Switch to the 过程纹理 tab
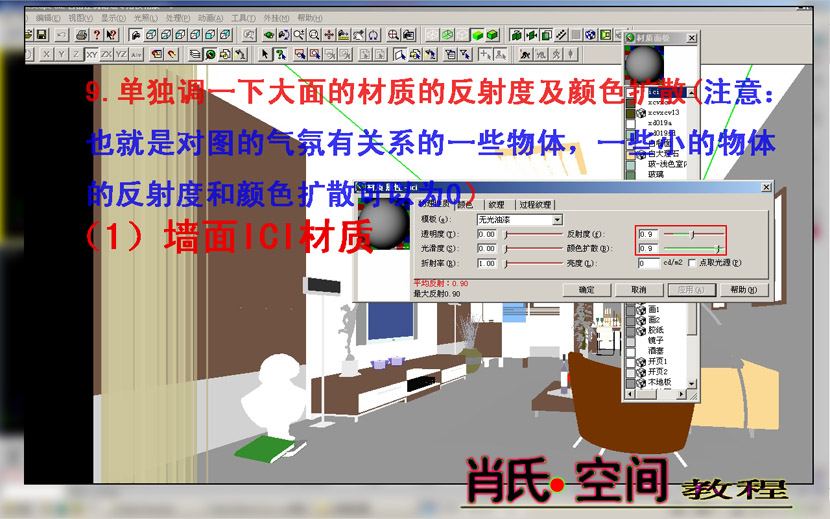 [x=535, y=204]
